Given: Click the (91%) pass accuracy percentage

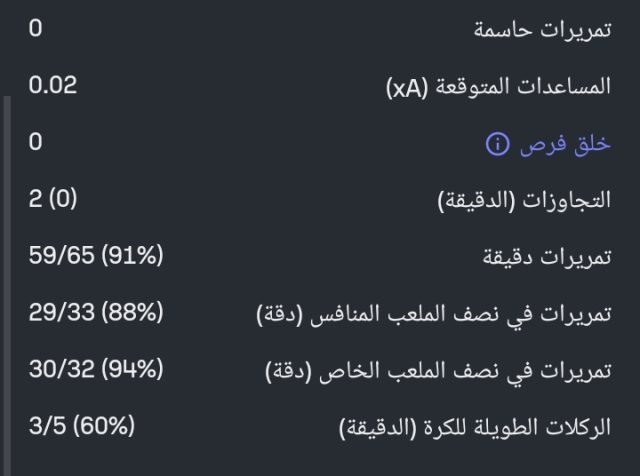Looking at the screenshot, I should [133, 257].
